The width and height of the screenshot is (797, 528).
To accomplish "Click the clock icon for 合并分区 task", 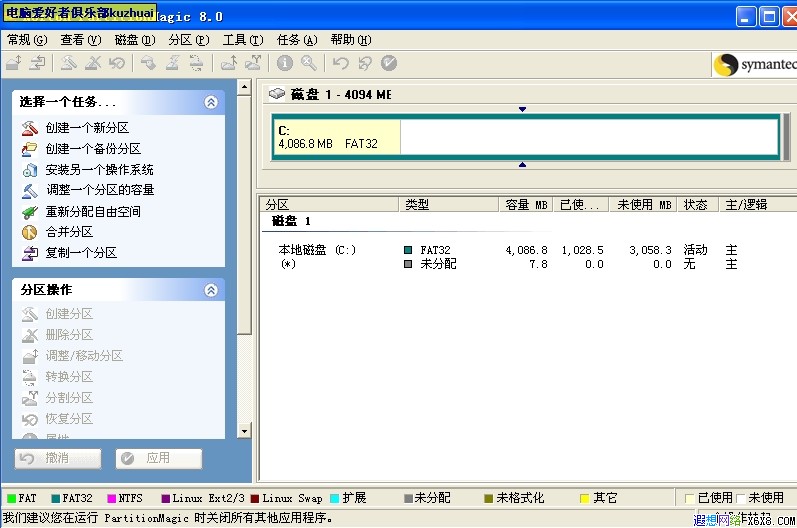I will click(x=29, y=232).
